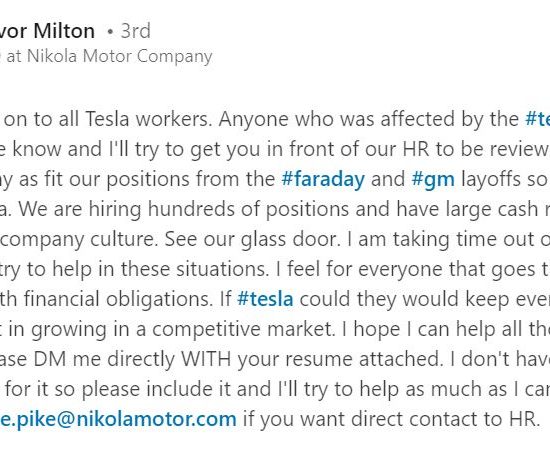The width and height of the screenshot is (550, 454).
Task: Click the sentence 'See our glass door'
Action: click(252, 239)
